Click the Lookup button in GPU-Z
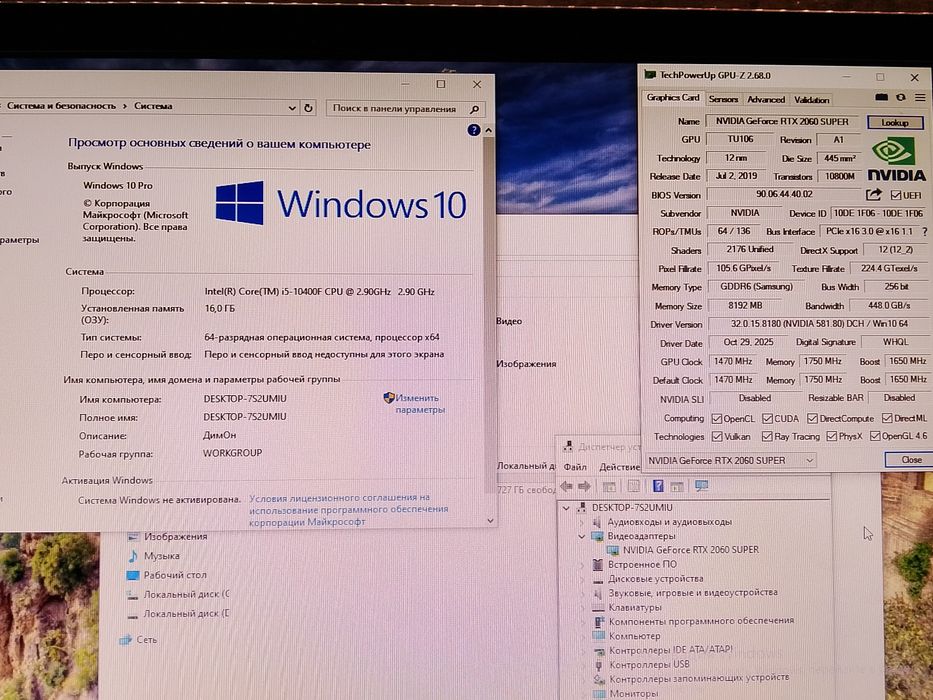Image resolution: width=933 pixels, height=700 pixels. (895, 123)
